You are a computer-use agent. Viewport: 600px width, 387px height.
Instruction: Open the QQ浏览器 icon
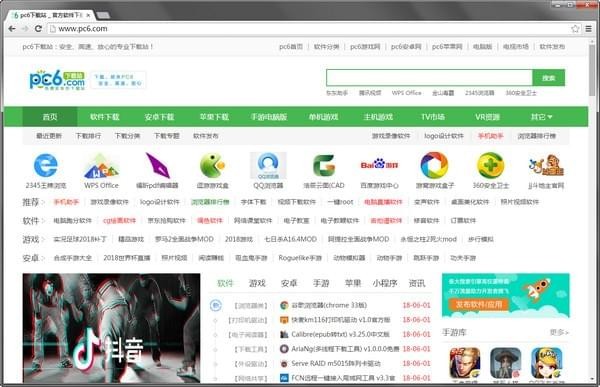pyautogui.click(x=268, y=166)
